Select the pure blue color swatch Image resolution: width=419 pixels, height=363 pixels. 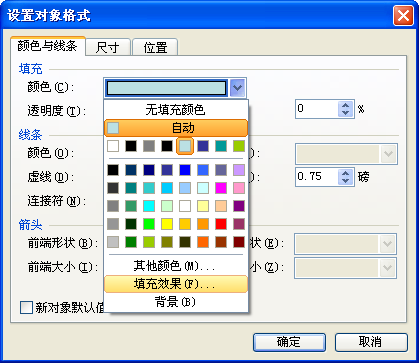(x=185, y=170)
